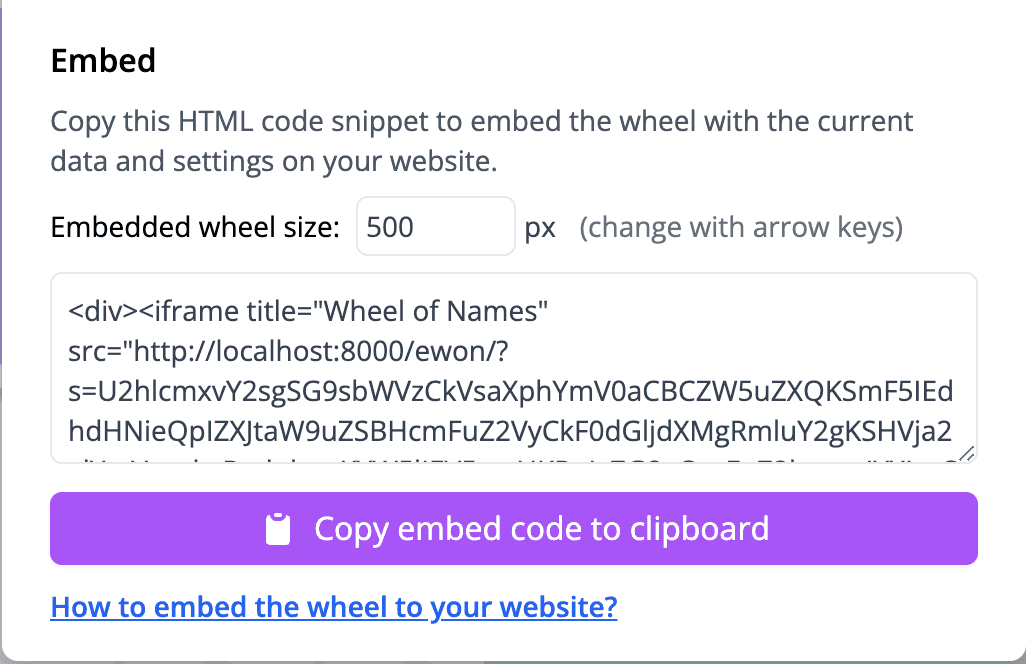
Task: Click the change with arrow keys hint text
Action: tap(740, 227)
